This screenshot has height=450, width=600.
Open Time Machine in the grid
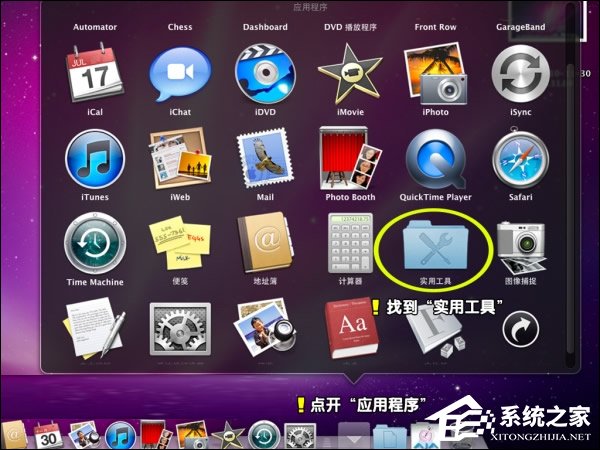(95, 243)
